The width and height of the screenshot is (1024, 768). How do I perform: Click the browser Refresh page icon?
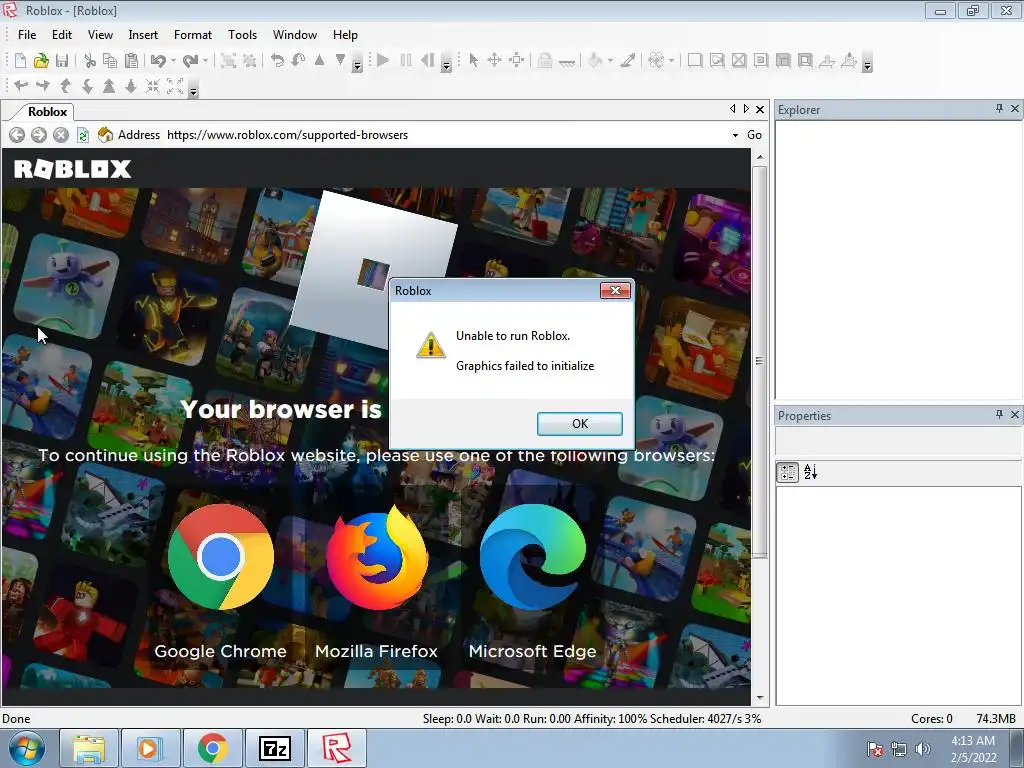click(83, 135)
